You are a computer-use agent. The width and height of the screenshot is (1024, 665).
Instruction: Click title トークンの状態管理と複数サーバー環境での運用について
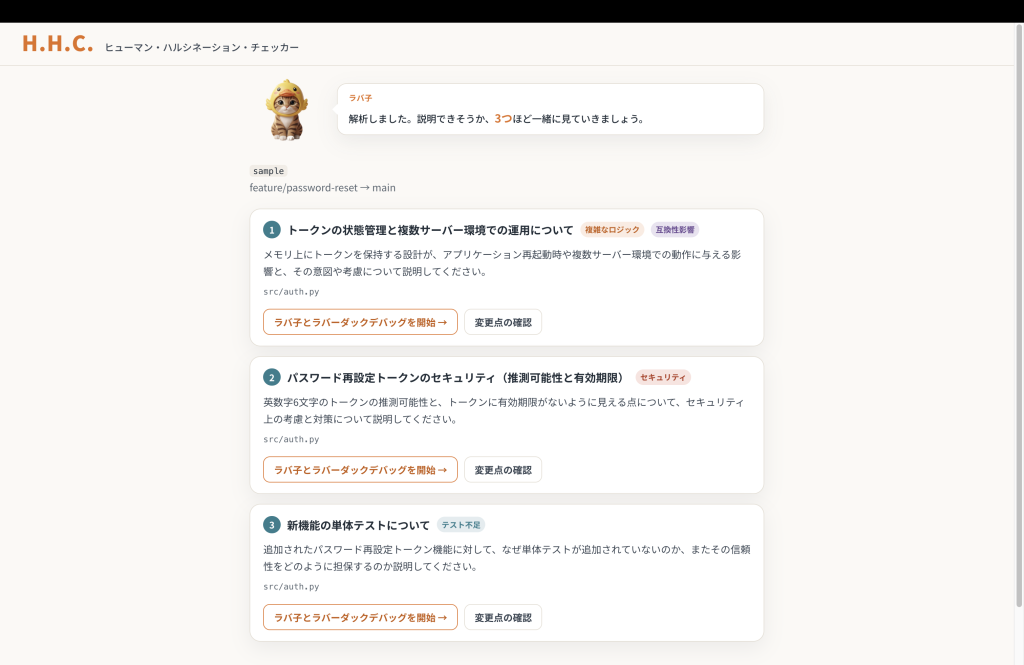[430, 230]
